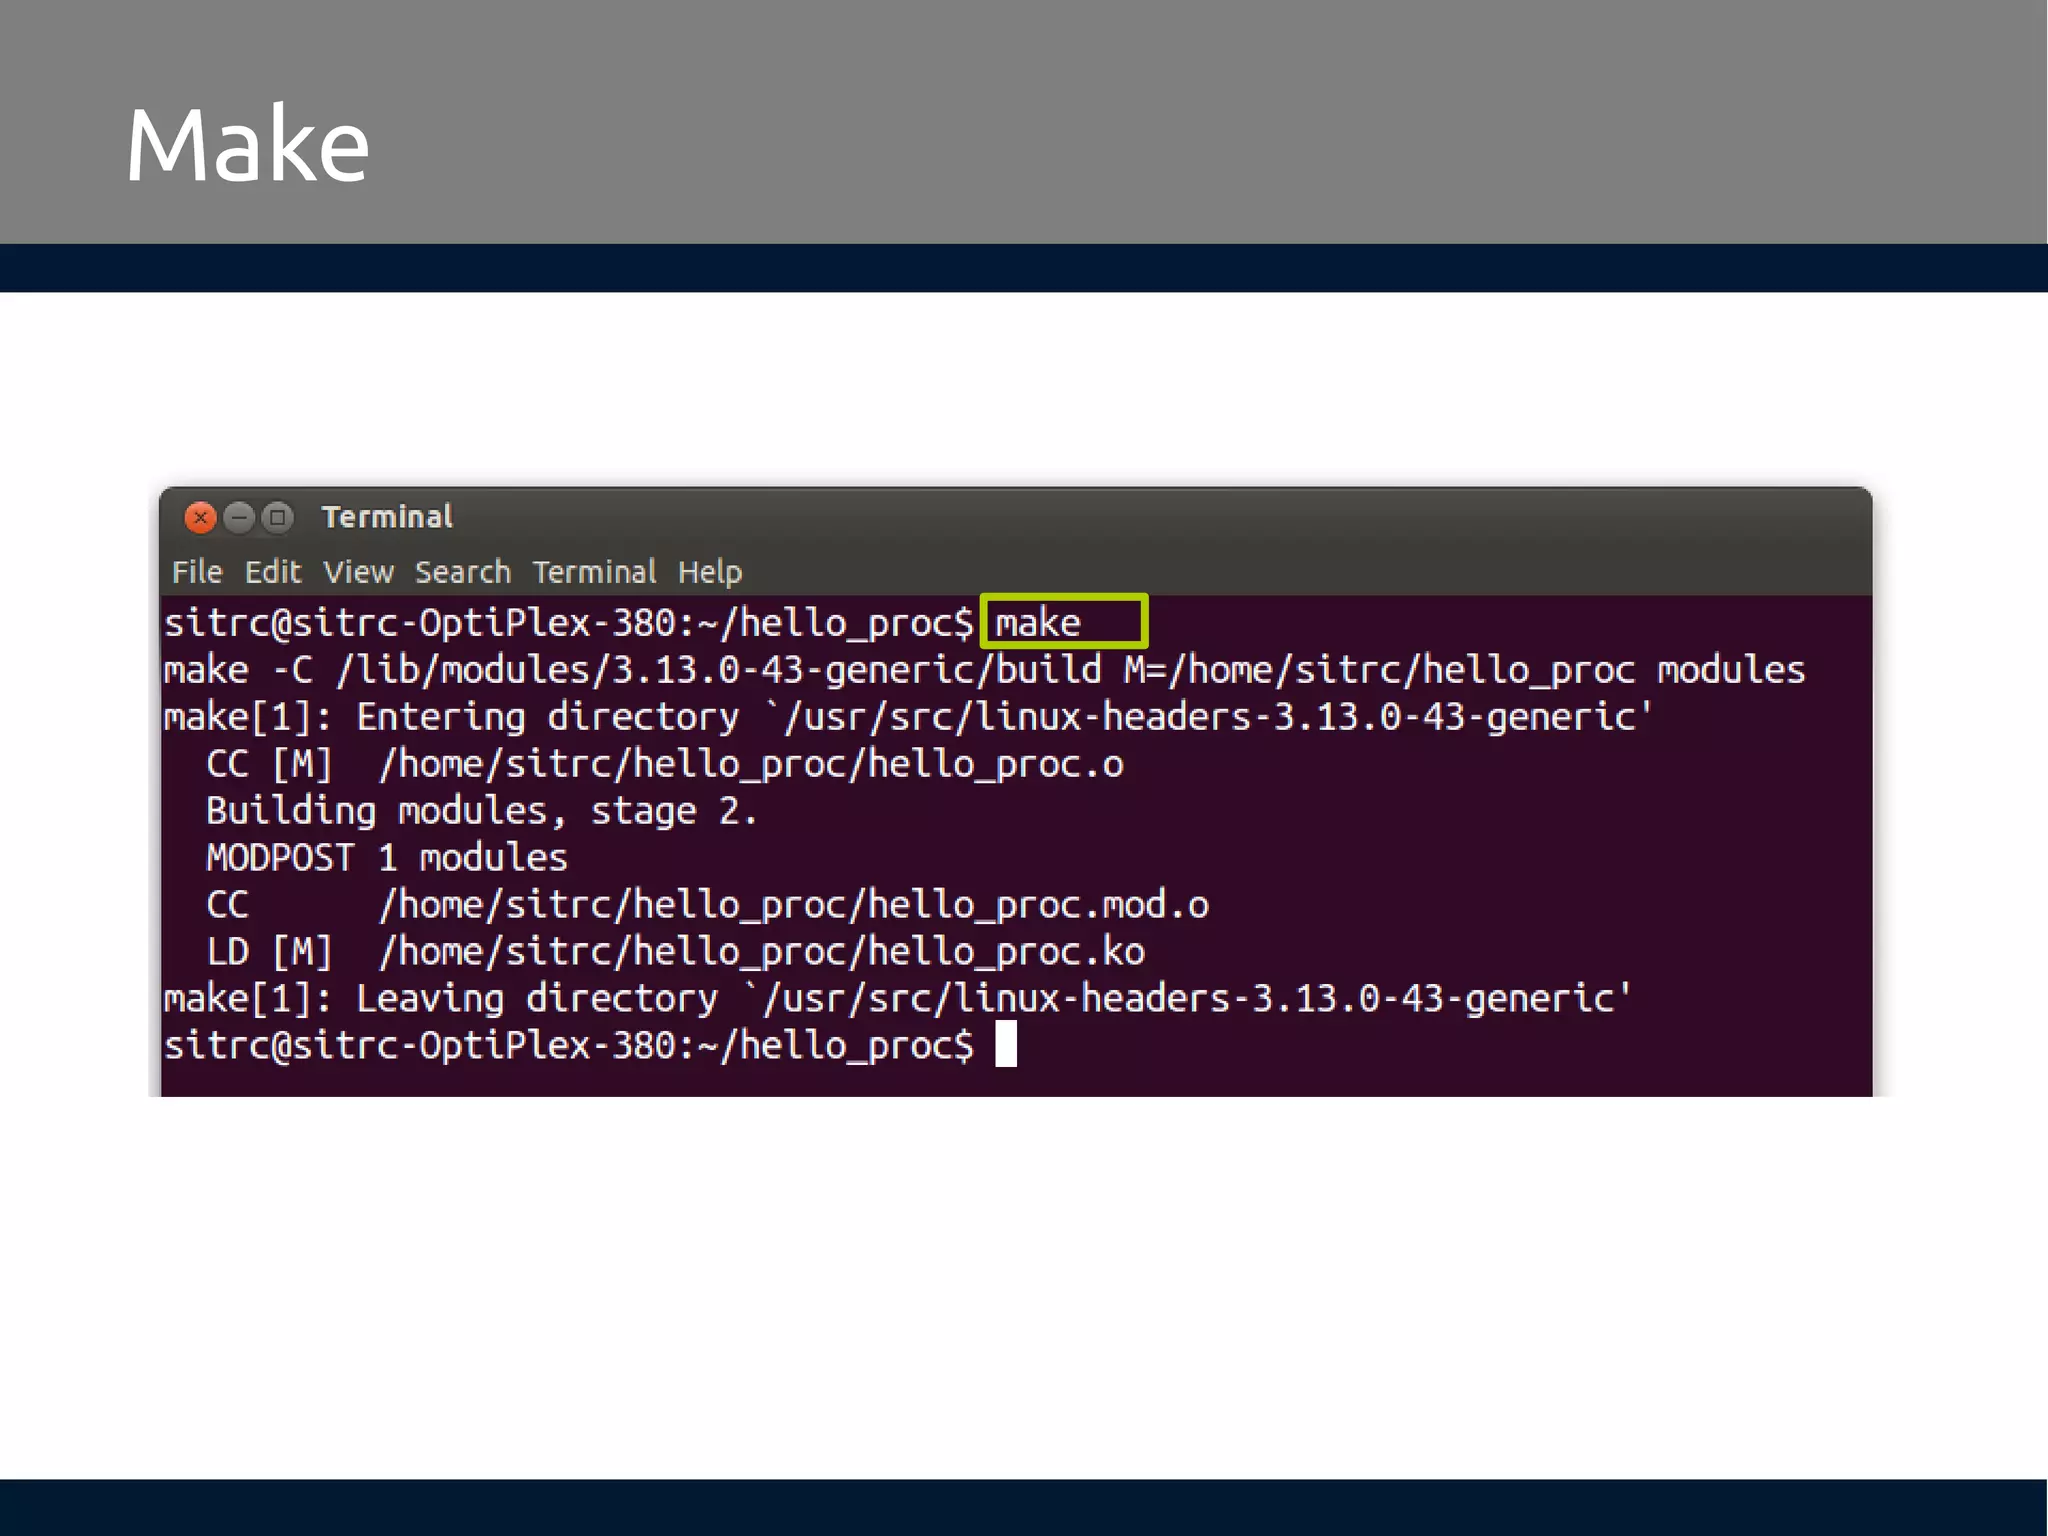Click the 'Building modules, stage 2.' line

click(481, 811)
